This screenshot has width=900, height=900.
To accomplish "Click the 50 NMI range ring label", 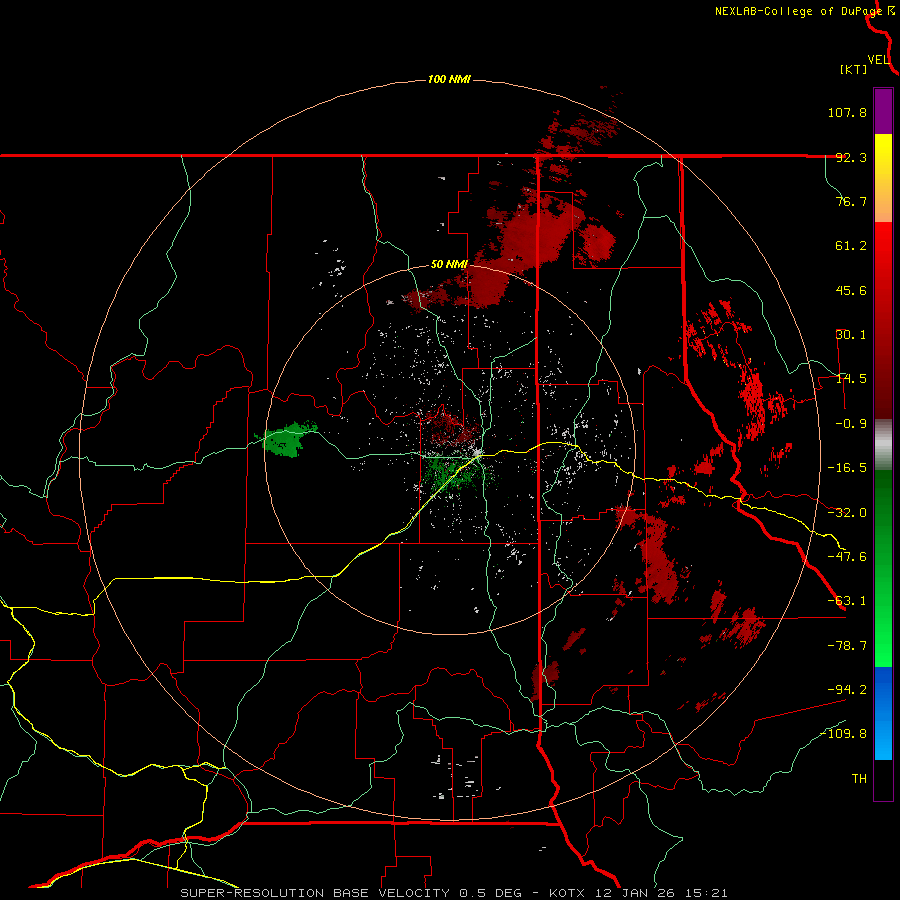I will (449, 265).
